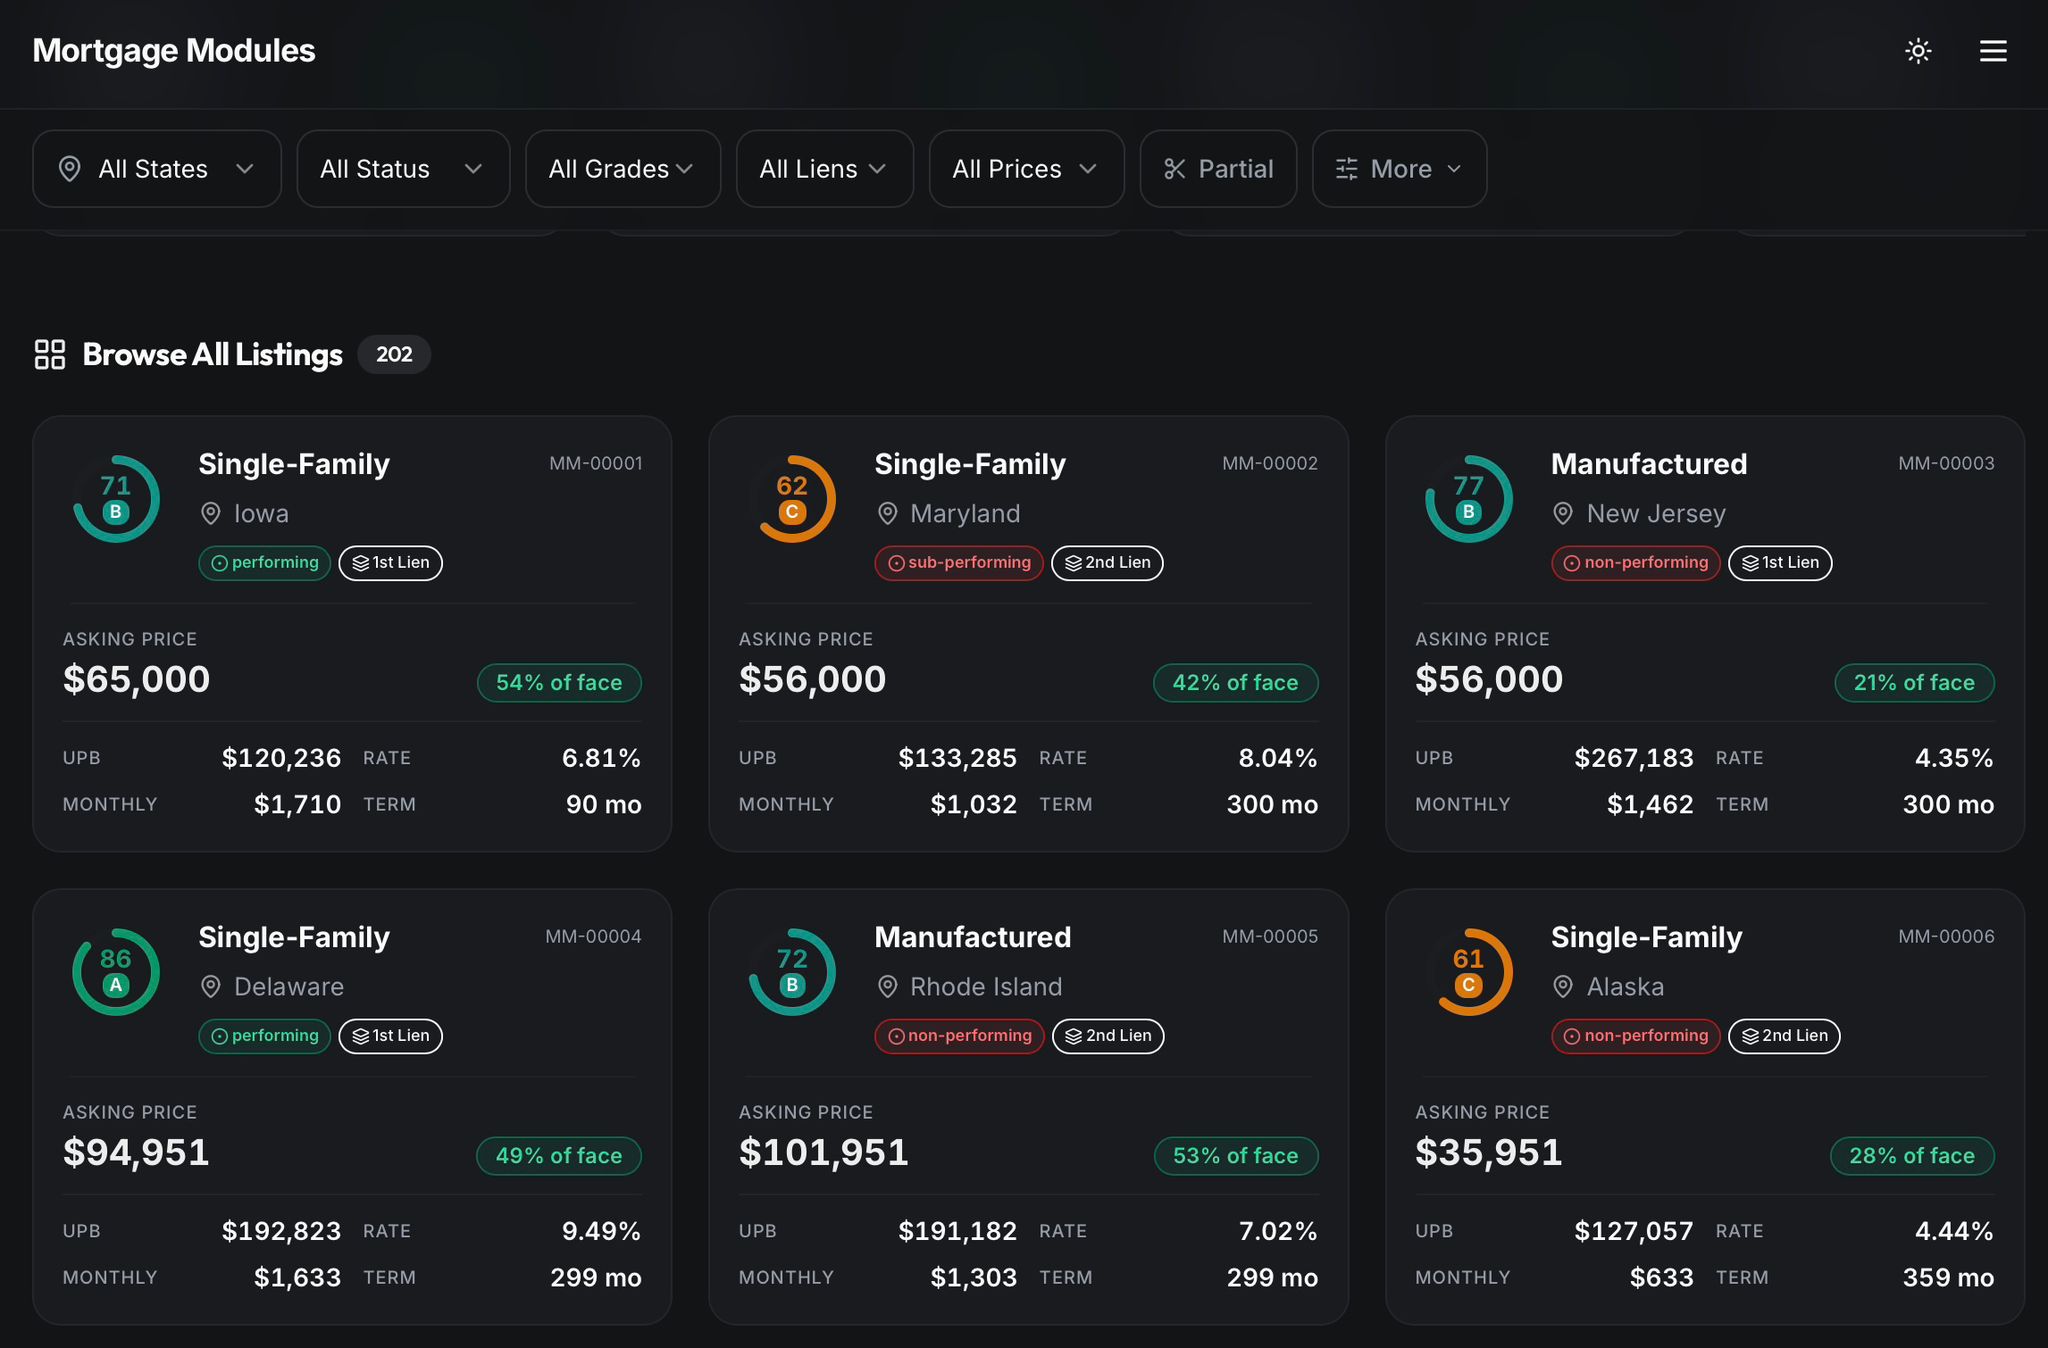Image resolution: width=2048 pixels, height=1348 pixels.
Task: Click the 53% of face pill
Action: pyautogui.click(x=1235, y=1156)
